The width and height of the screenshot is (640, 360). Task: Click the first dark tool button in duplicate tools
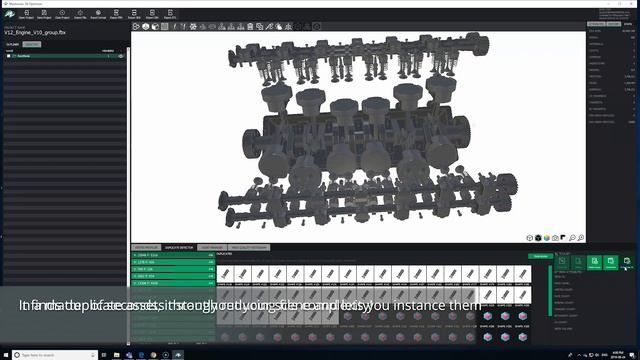562,262
